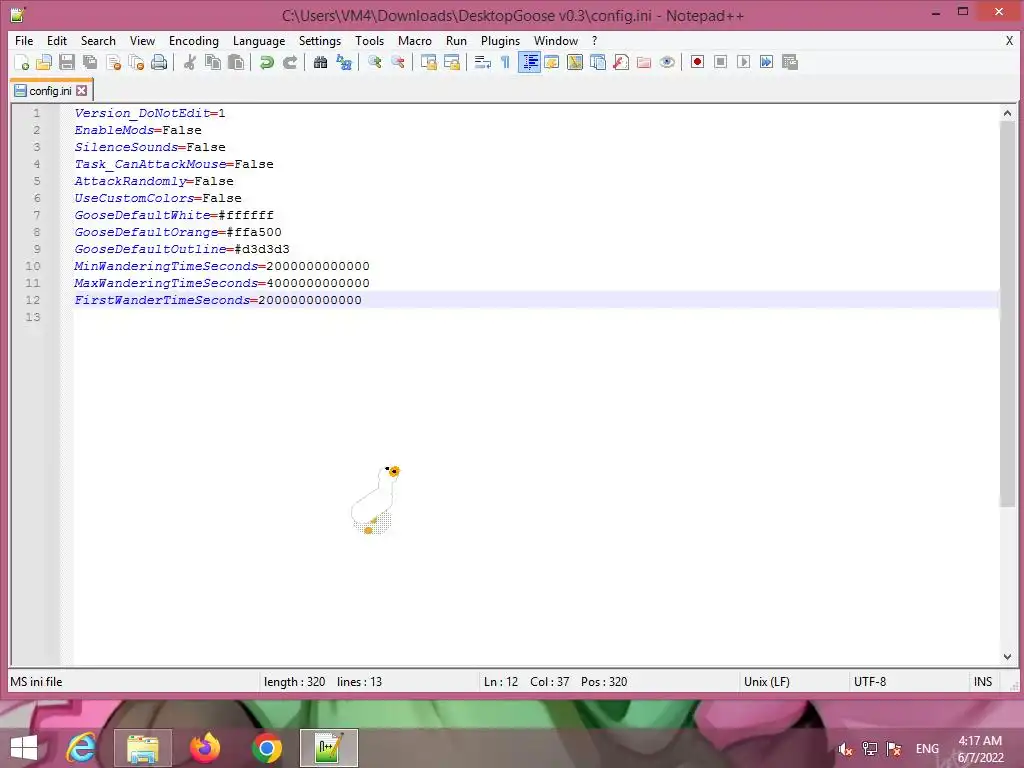Toggle the Function List panel icon
Viewport: 1024px width, 768px height.
click(x=621, y=62)
